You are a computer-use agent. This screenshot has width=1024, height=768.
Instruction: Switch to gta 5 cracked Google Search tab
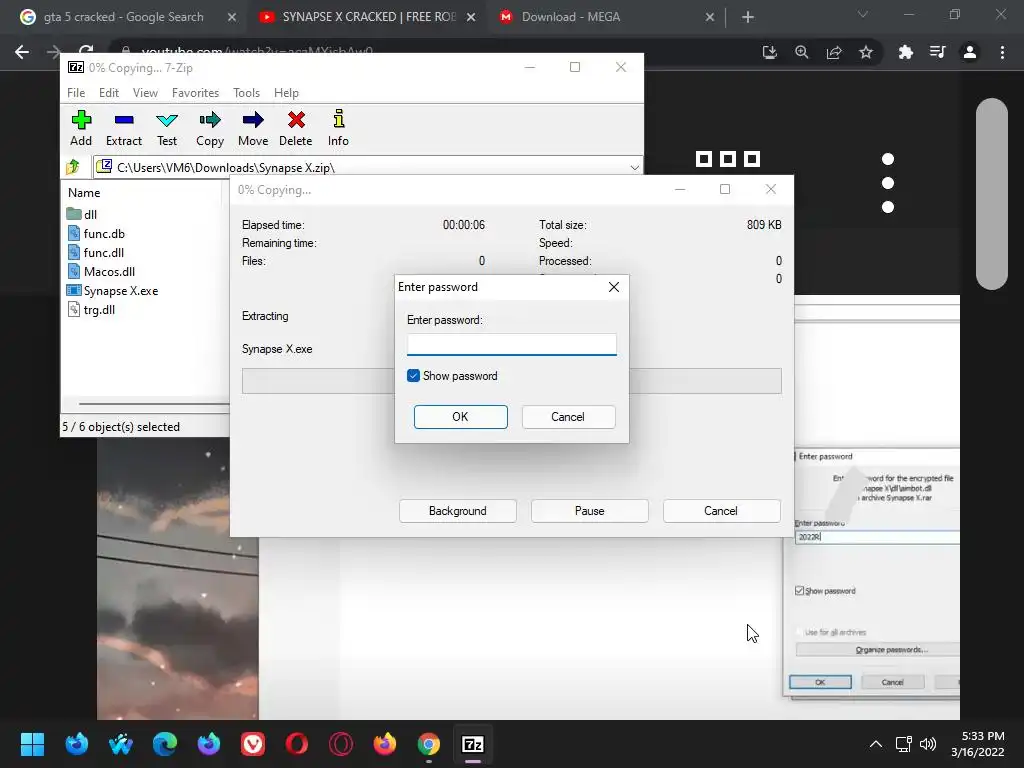[x=123, y=17]
